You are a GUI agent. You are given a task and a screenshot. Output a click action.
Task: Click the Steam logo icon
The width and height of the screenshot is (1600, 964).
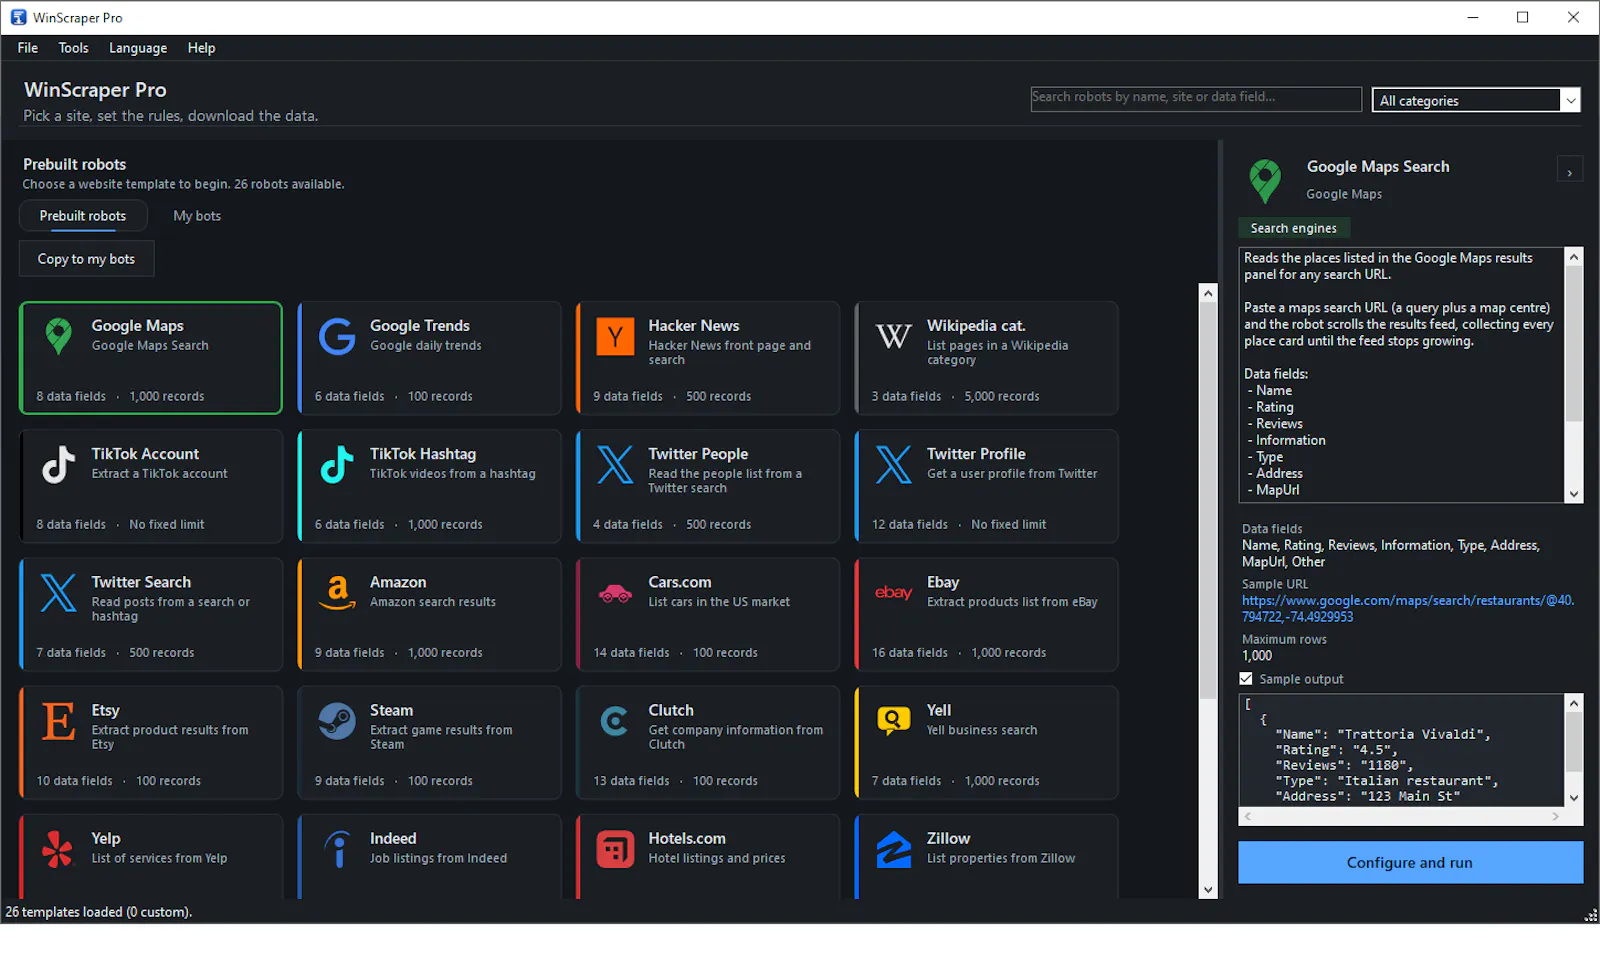[x=337, y=721]
